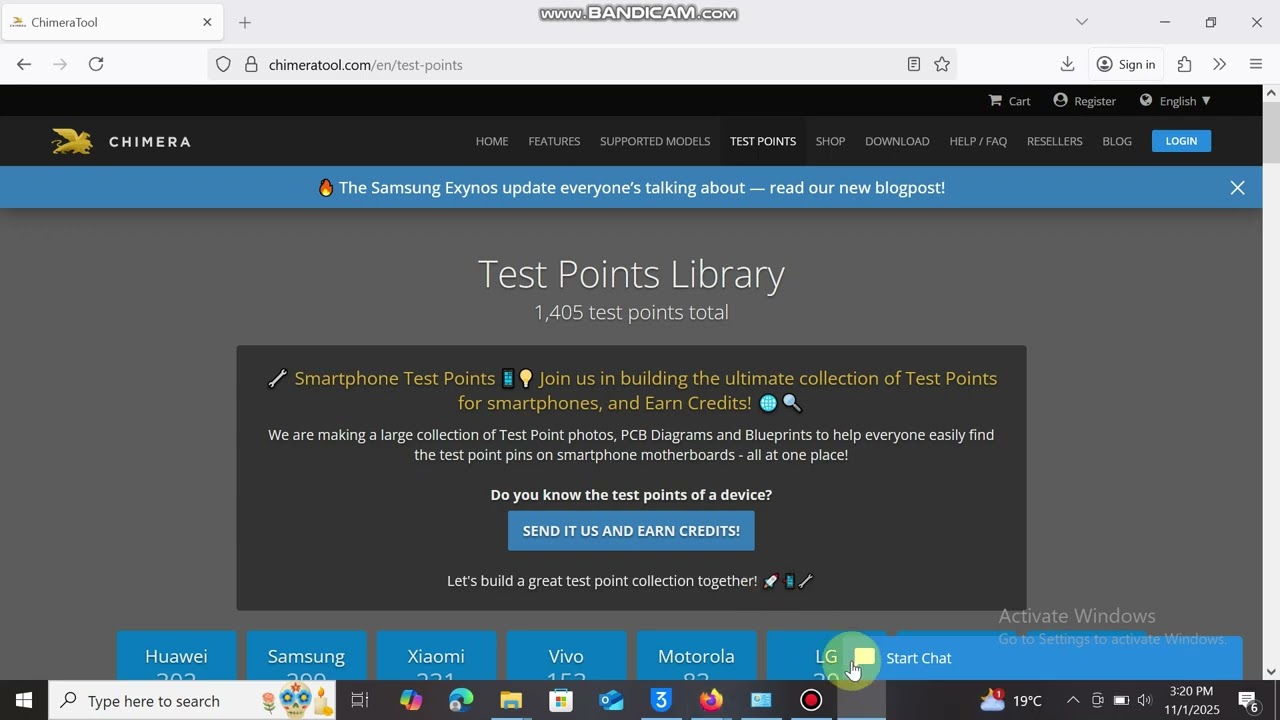Launch Copilot from the taskbar
This screenshot has width=1280, height=720.
click(x=411, y=700)
